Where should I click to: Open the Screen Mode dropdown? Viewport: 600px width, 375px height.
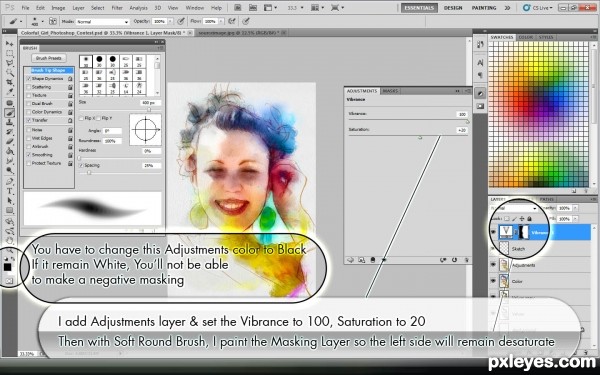coord(338,8)
